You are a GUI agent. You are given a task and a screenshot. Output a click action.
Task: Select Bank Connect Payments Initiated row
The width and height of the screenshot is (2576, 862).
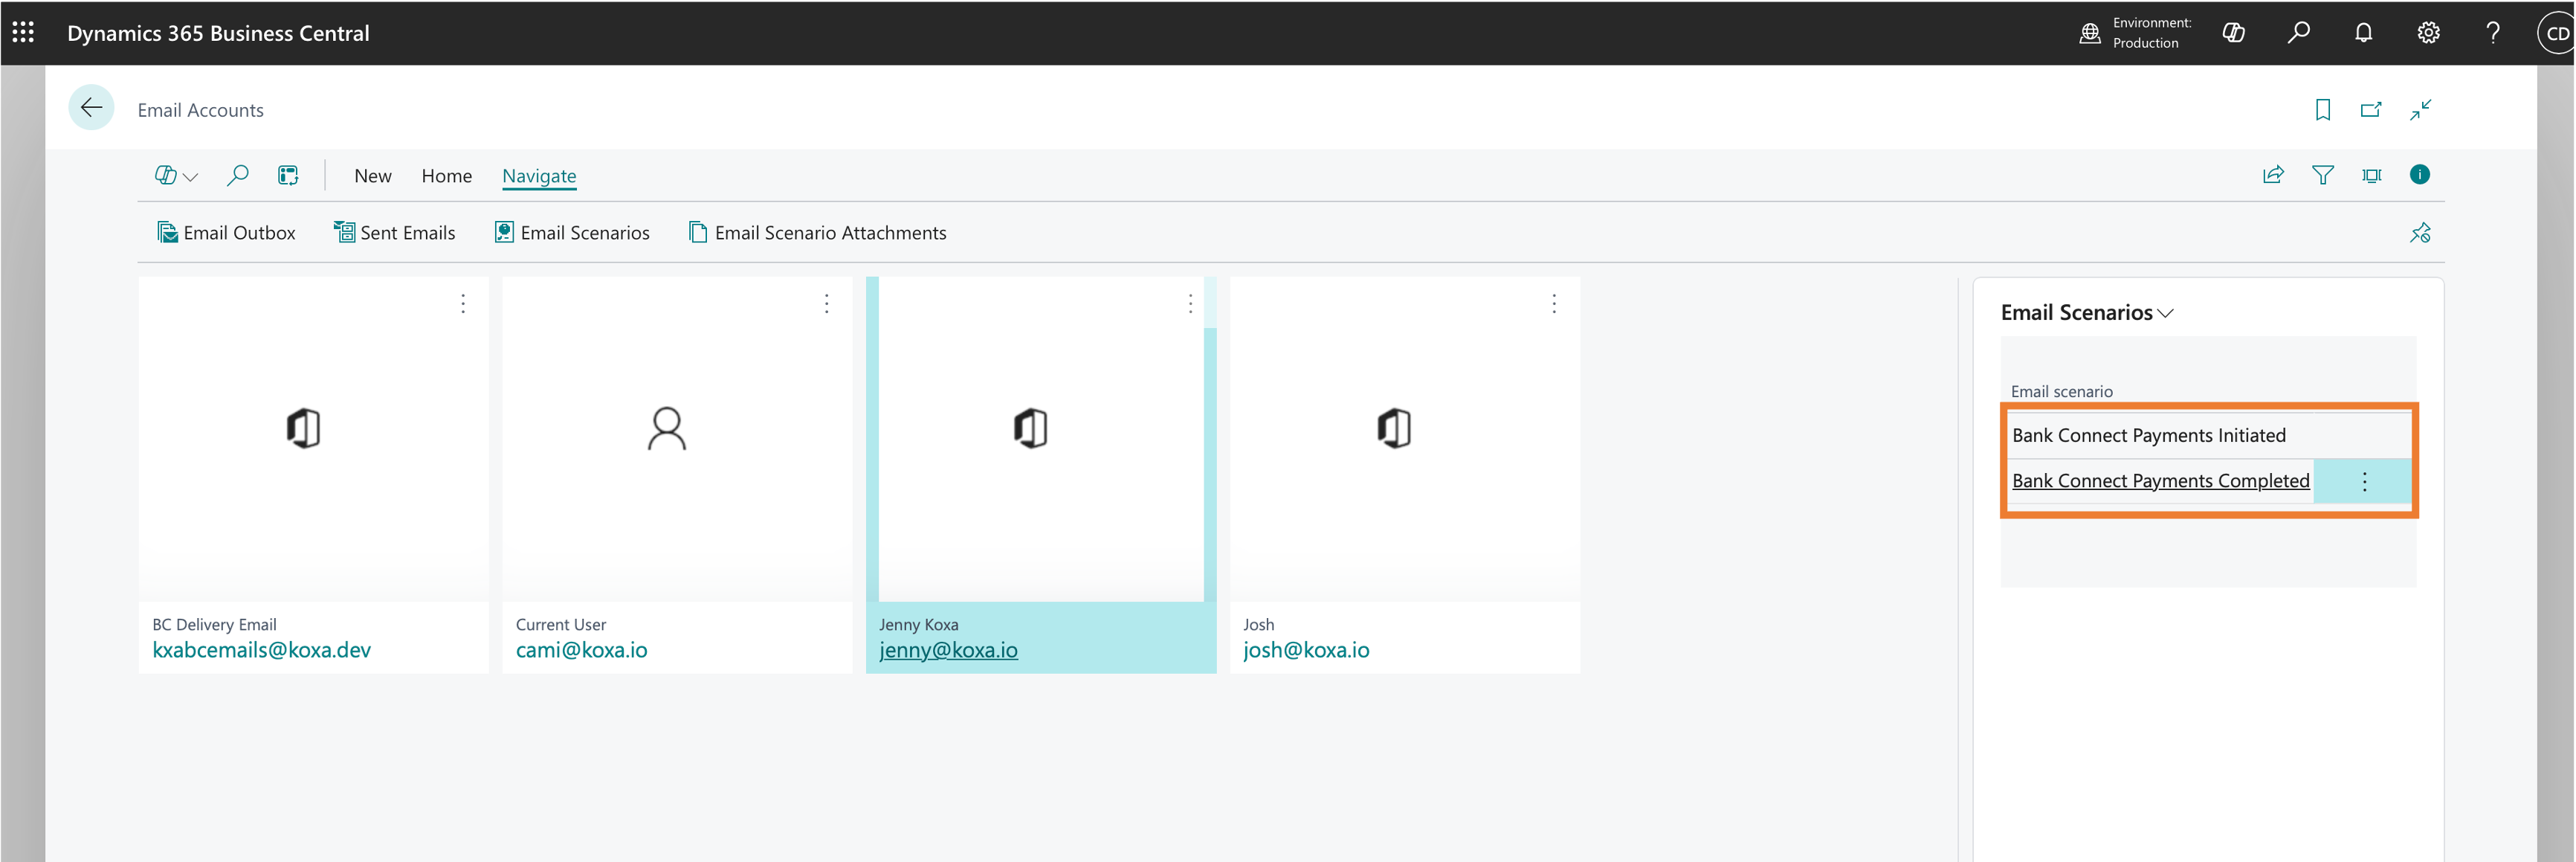coord(2209,435)
